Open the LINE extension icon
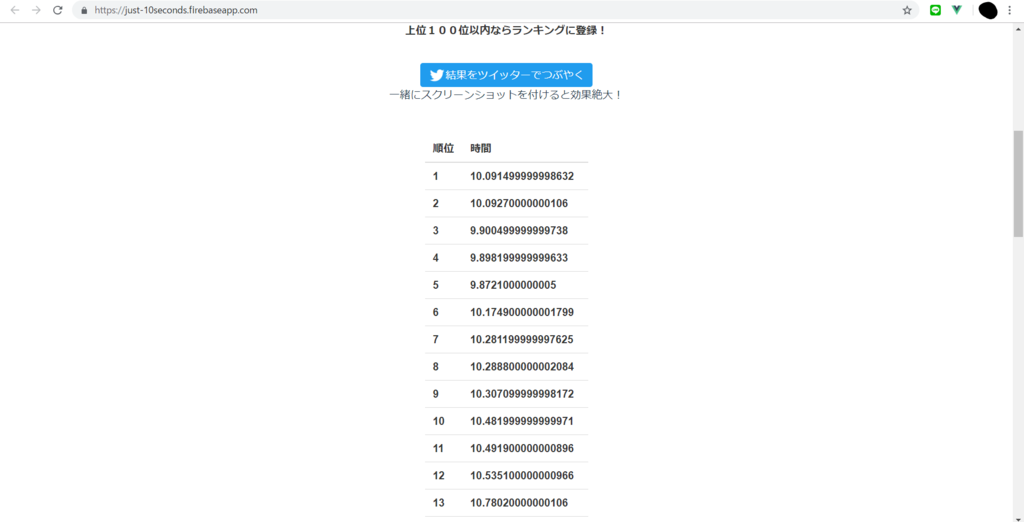This screenshot has height=522, width=1024. pyautogui.click(x=935, y=10)
